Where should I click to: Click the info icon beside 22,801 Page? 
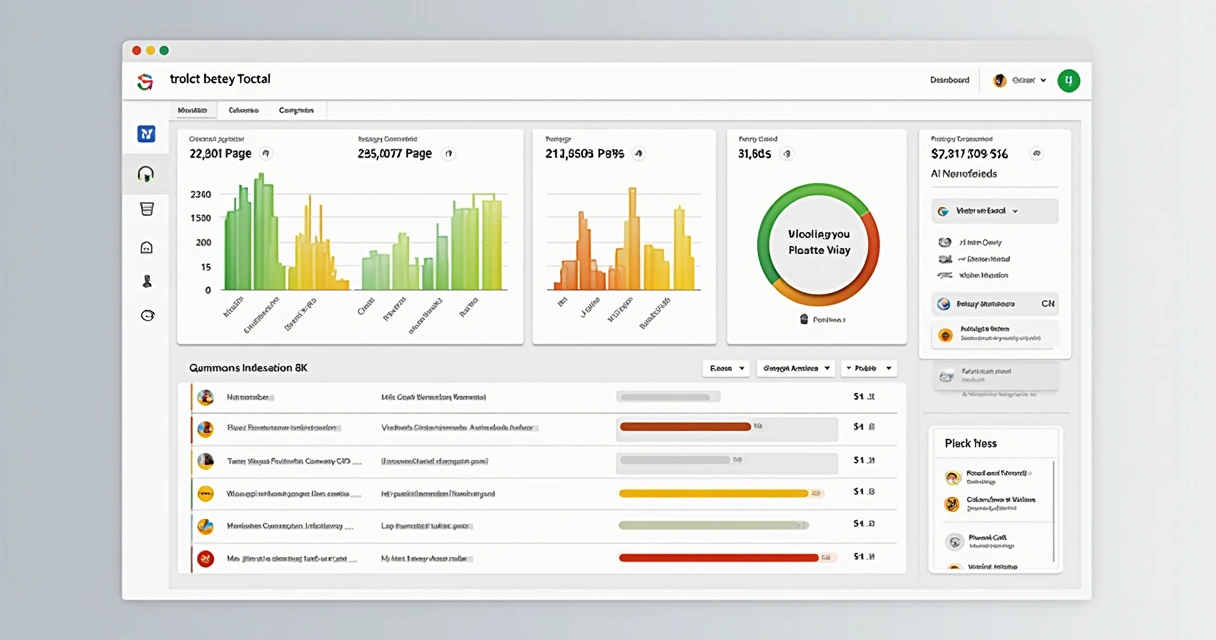point(265,154)
